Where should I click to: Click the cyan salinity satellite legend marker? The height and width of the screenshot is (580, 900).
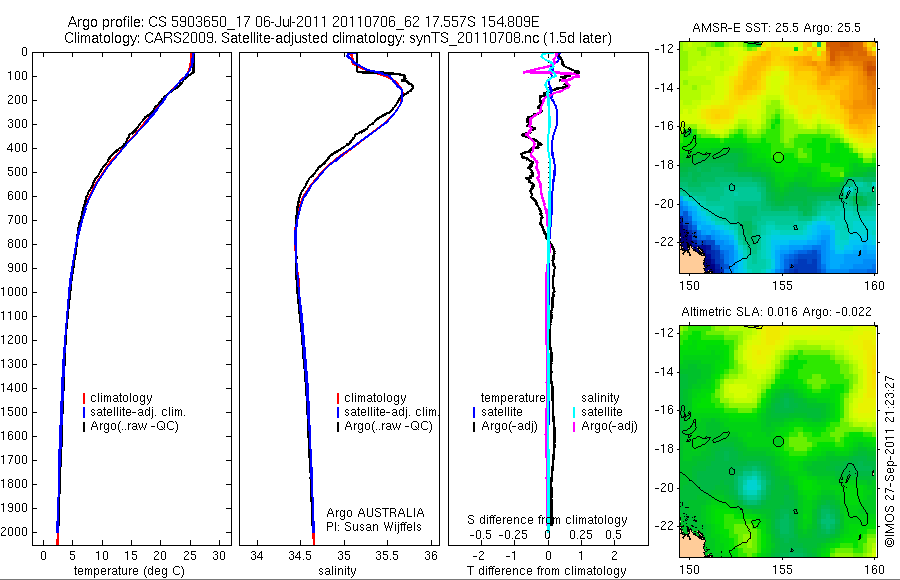point(574,412)
